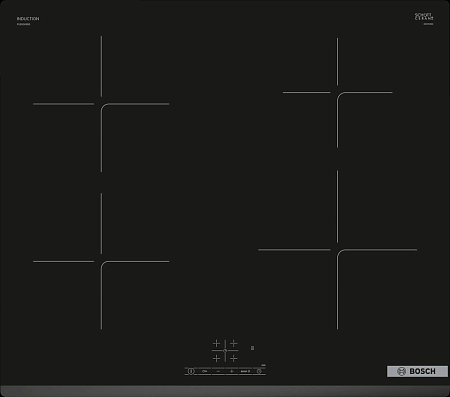Select the top-left zone plus symbol

[x=216, y=343]
